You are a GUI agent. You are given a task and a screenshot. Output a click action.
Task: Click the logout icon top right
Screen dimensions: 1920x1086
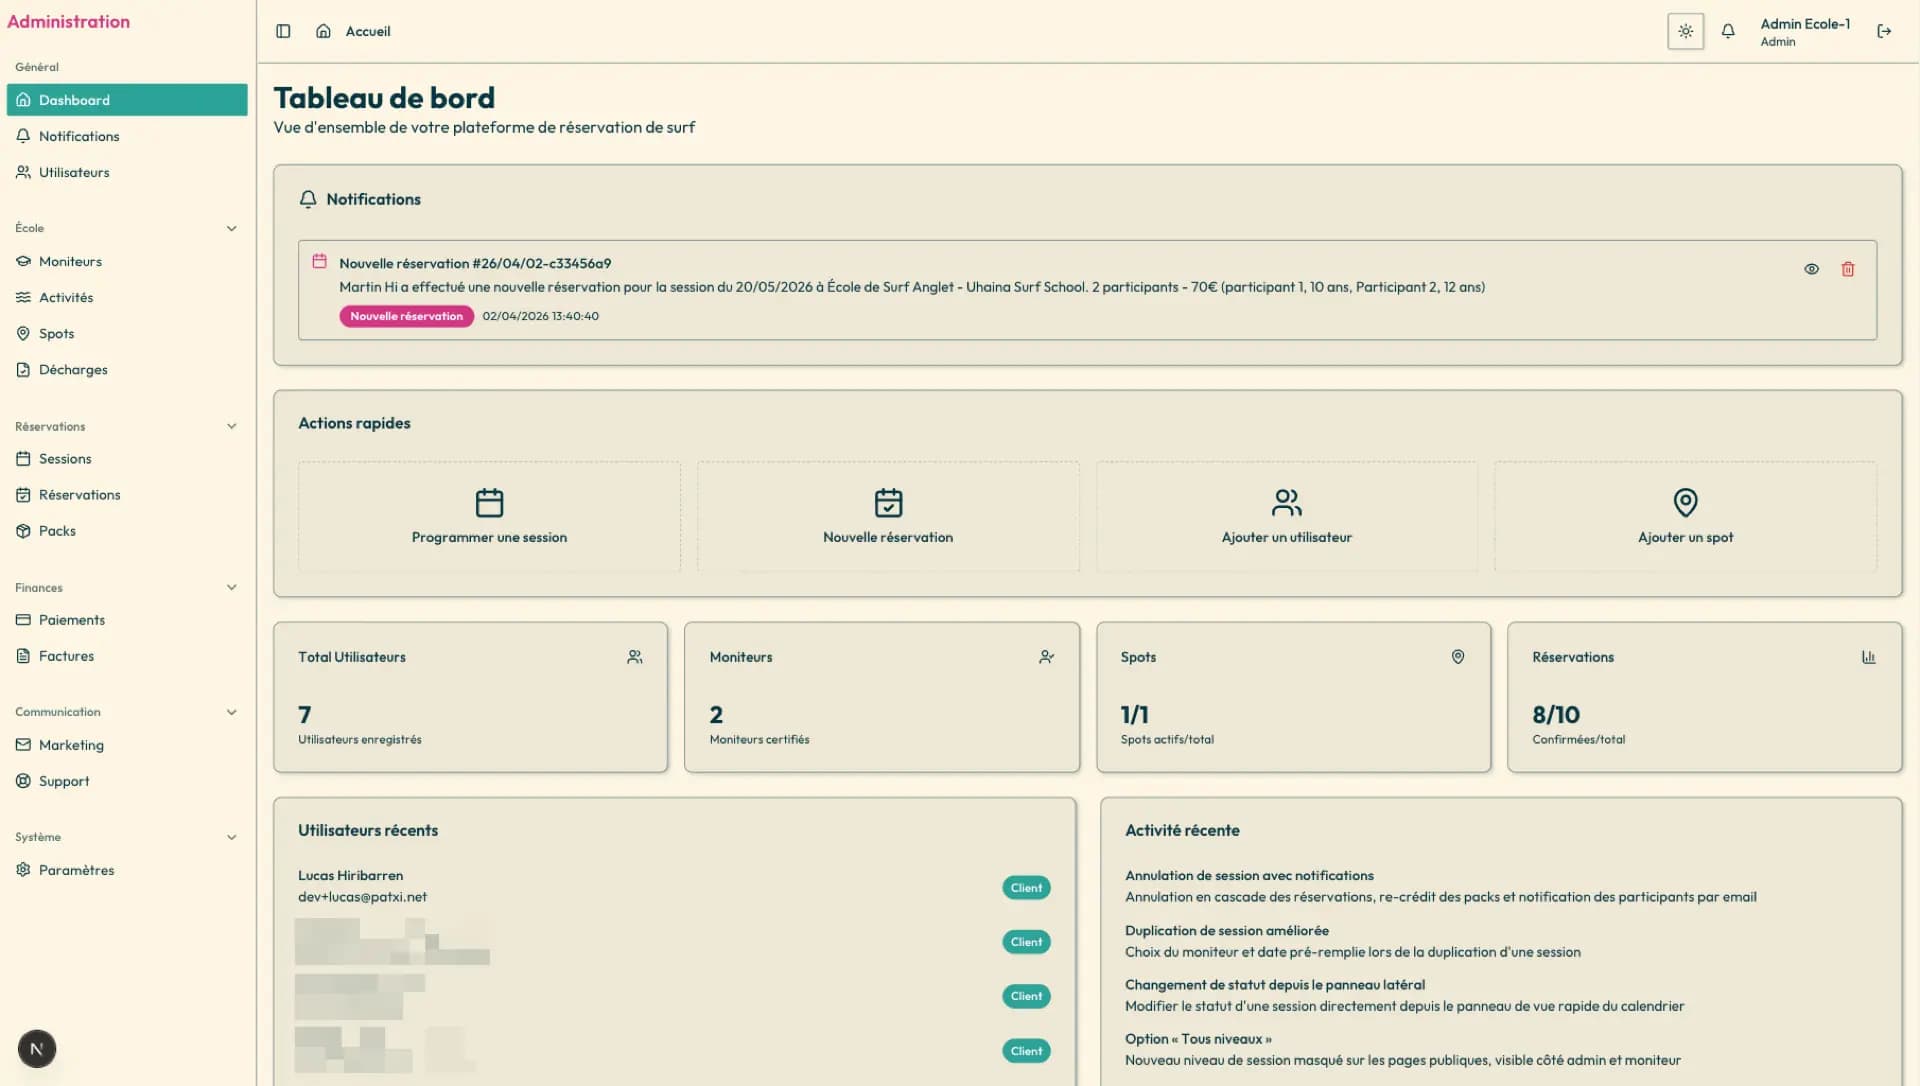[x=1884, y=31]
